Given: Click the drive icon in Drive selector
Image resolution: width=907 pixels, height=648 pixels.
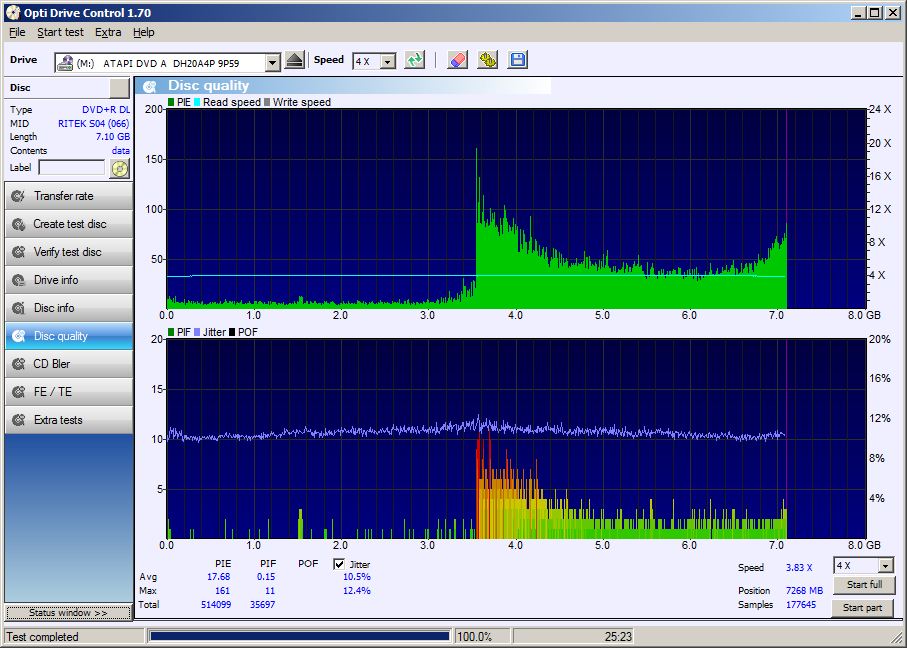Looking at the screenshot, I should [x=65, y=62].
